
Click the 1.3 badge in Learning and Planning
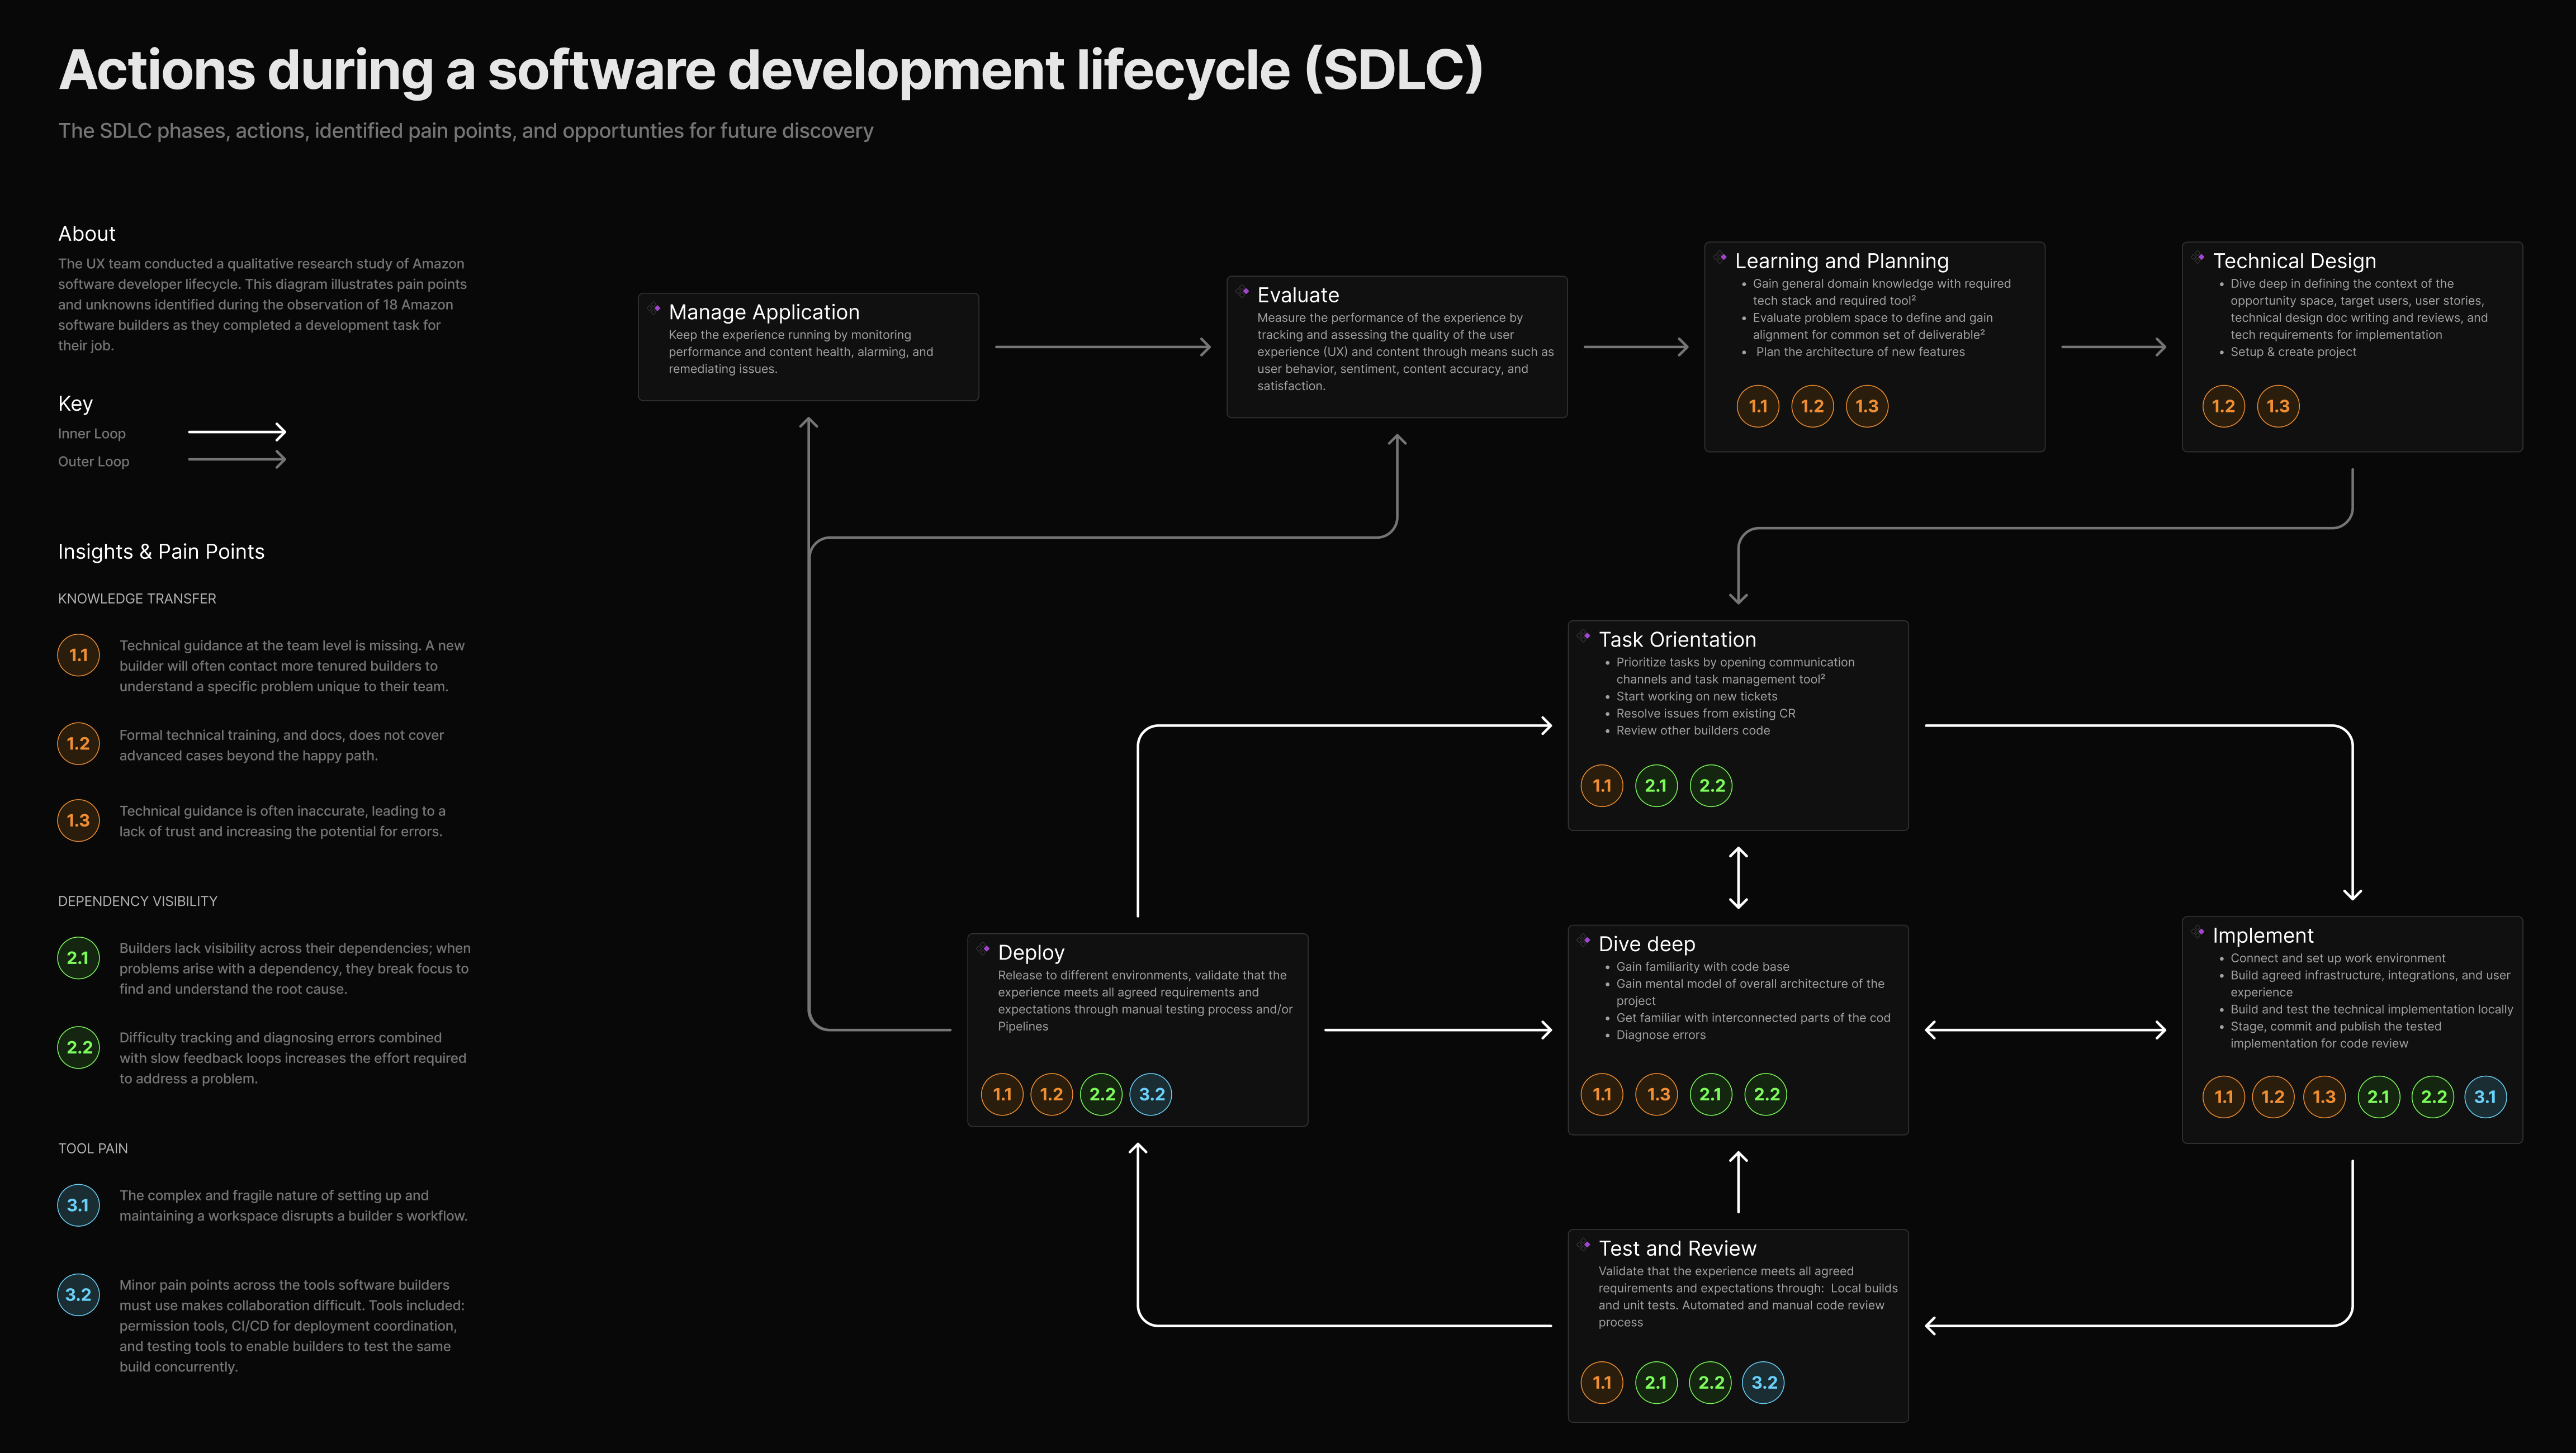[1867, 407]
